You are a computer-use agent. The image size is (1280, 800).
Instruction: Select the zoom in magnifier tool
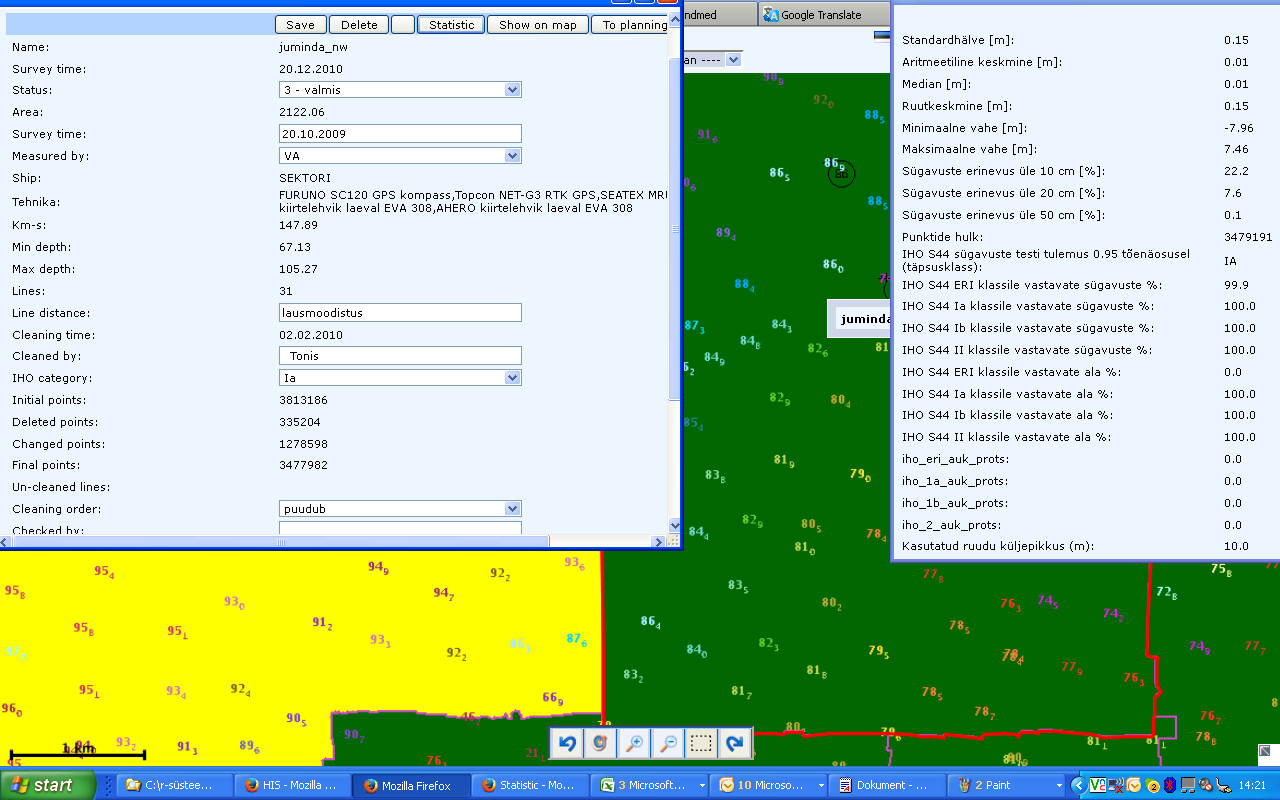(634, 743)
